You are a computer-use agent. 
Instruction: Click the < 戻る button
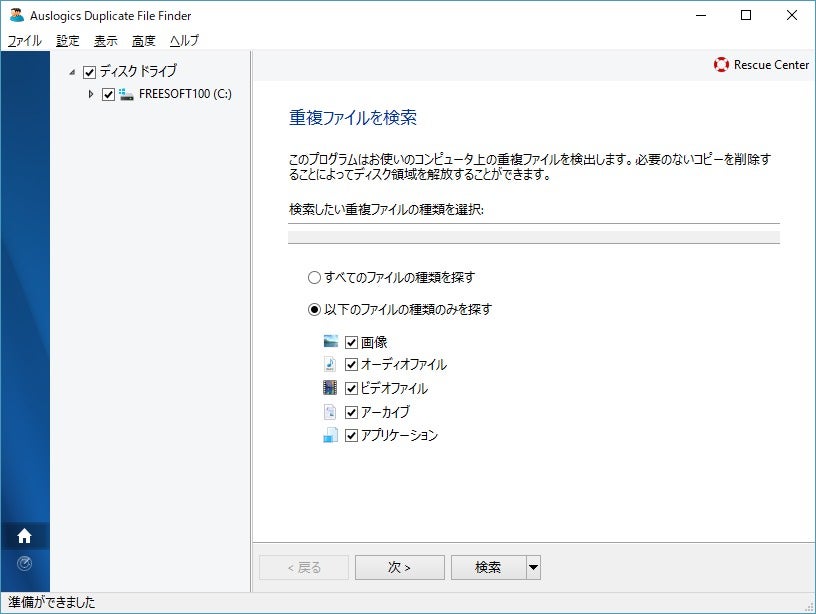304,567
